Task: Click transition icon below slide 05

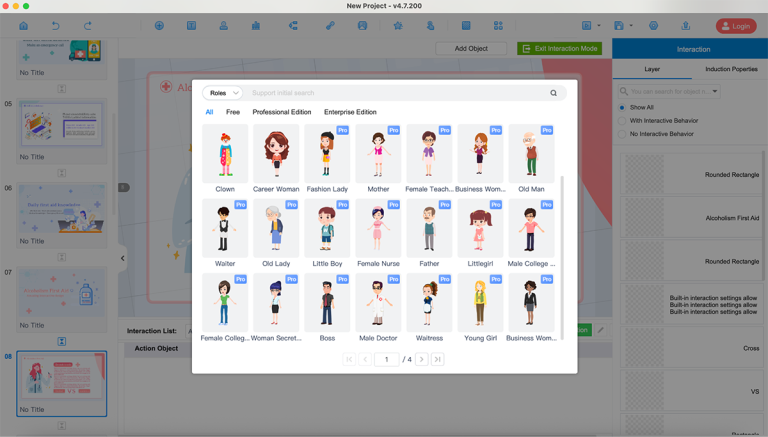Action: (62, 173)
